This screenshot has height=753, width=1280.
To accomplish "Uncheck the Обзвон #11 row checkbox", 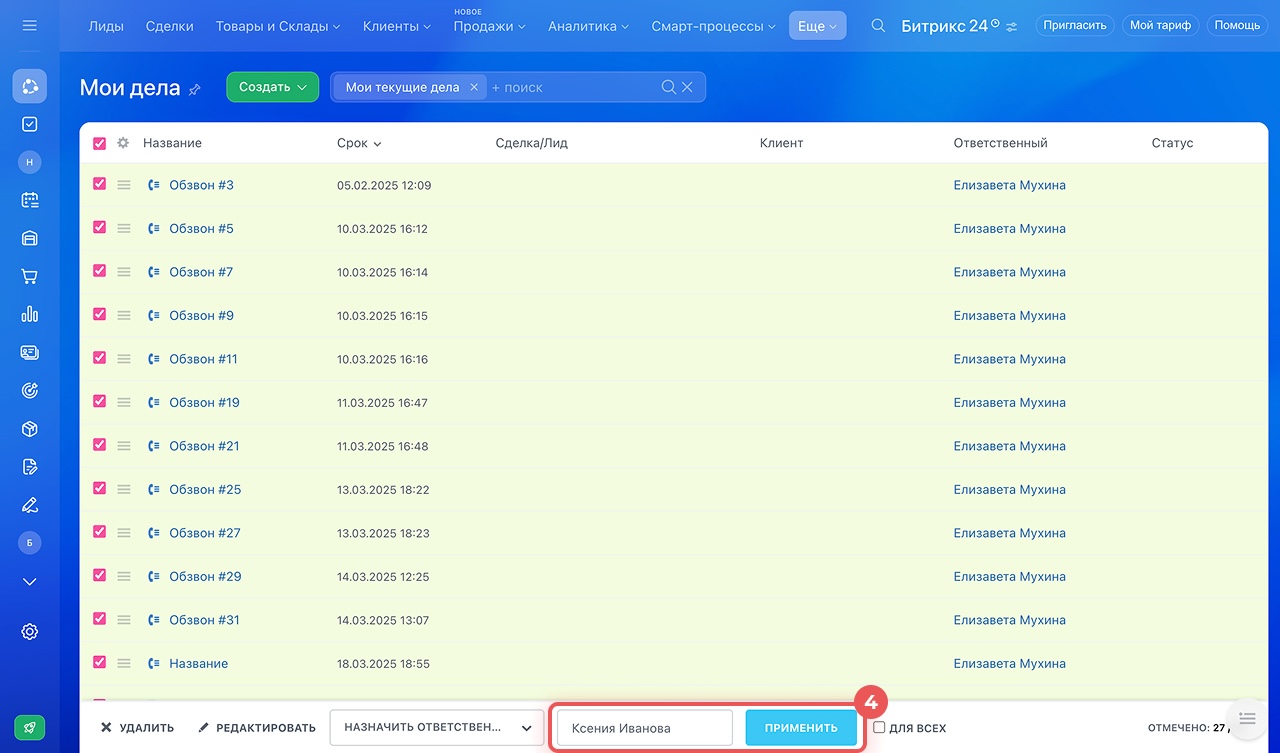I will point(99,358).
